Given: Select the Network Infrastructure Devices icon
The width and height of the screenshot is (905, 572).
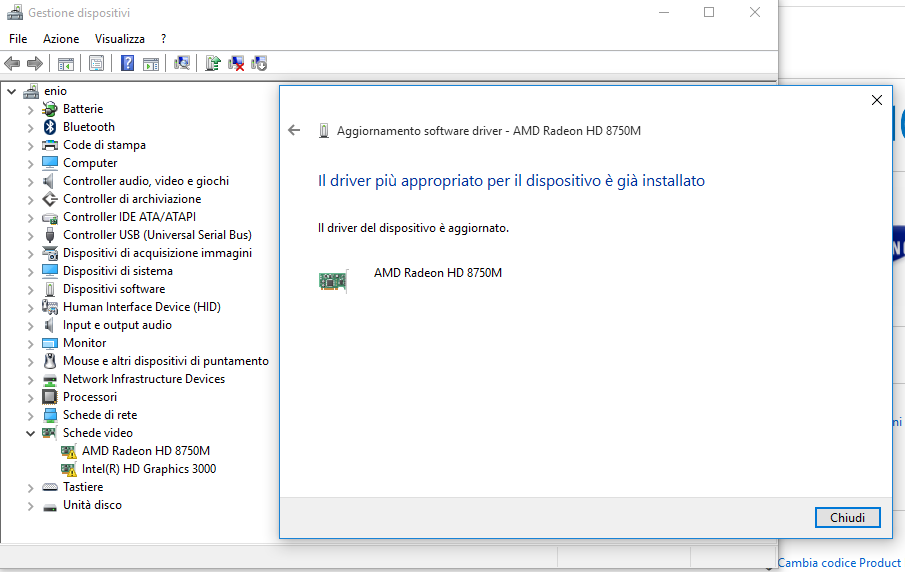Looking at the screenshot, I should (50, 379).
